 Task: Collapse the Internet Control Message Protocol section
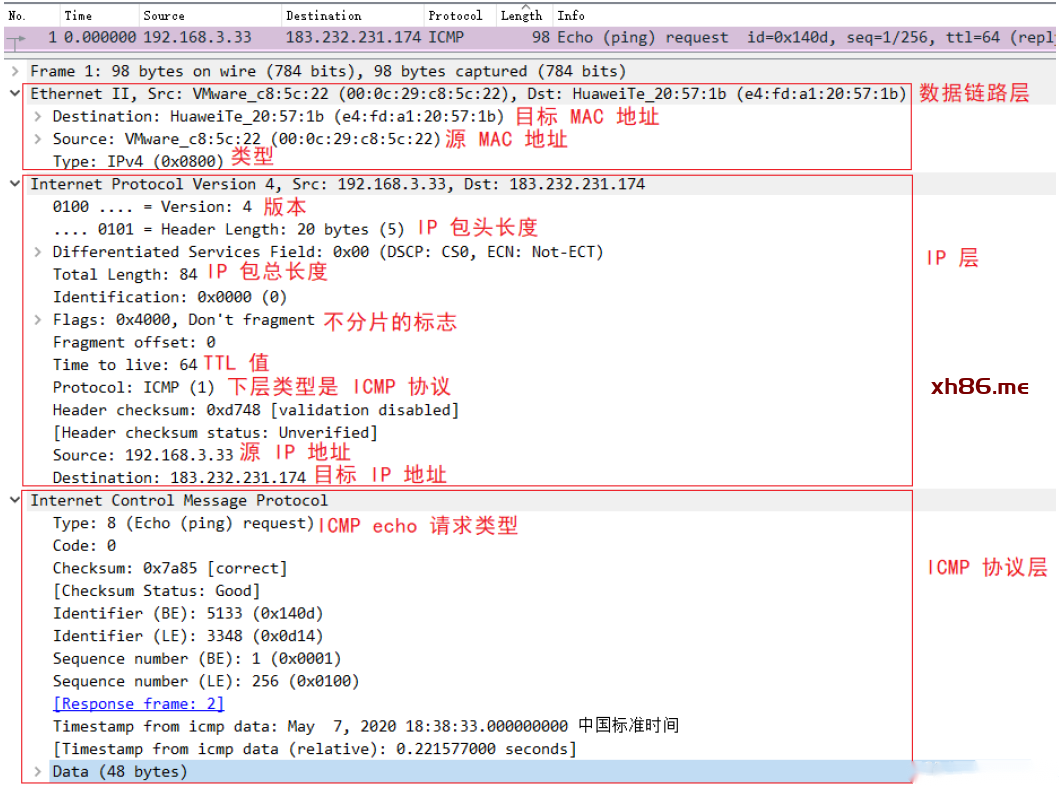[x=14, y=500]
